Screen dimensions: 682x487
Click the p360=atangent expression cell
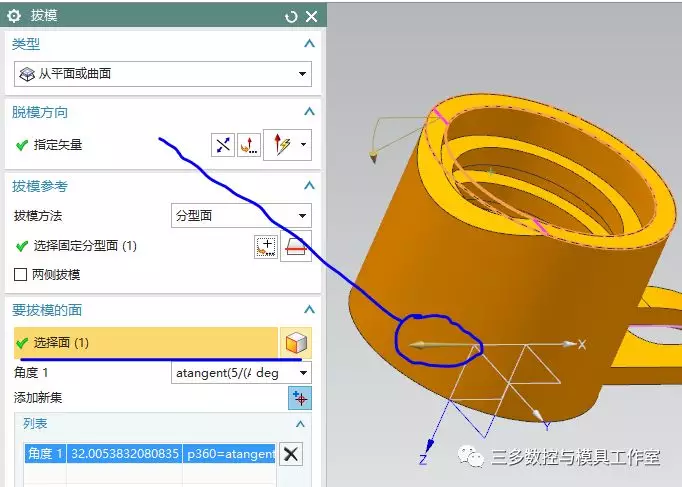tap(229, 454)
